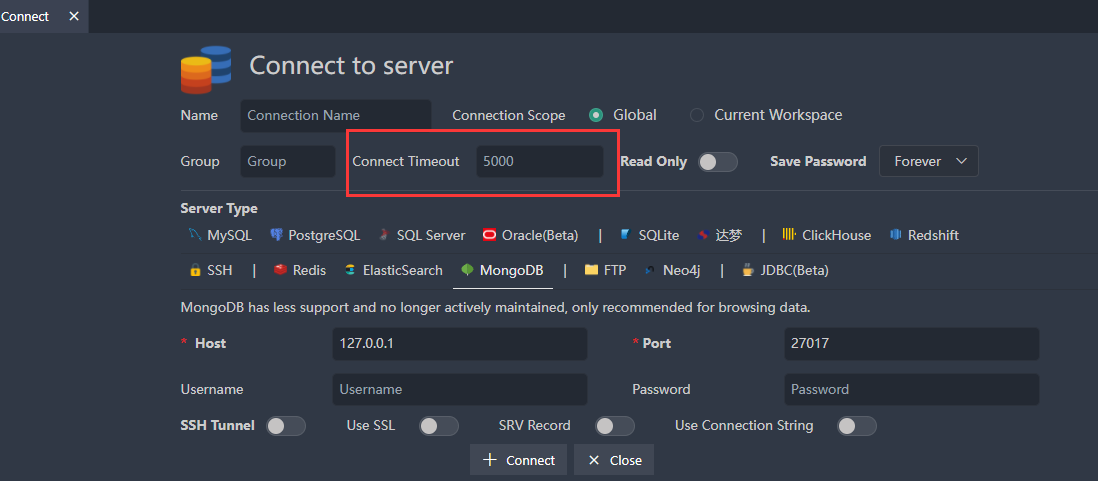This screenshot has height=481, width=1098.
Task: Pick the Oracle(Beta) server type
Action: point(531,235)
